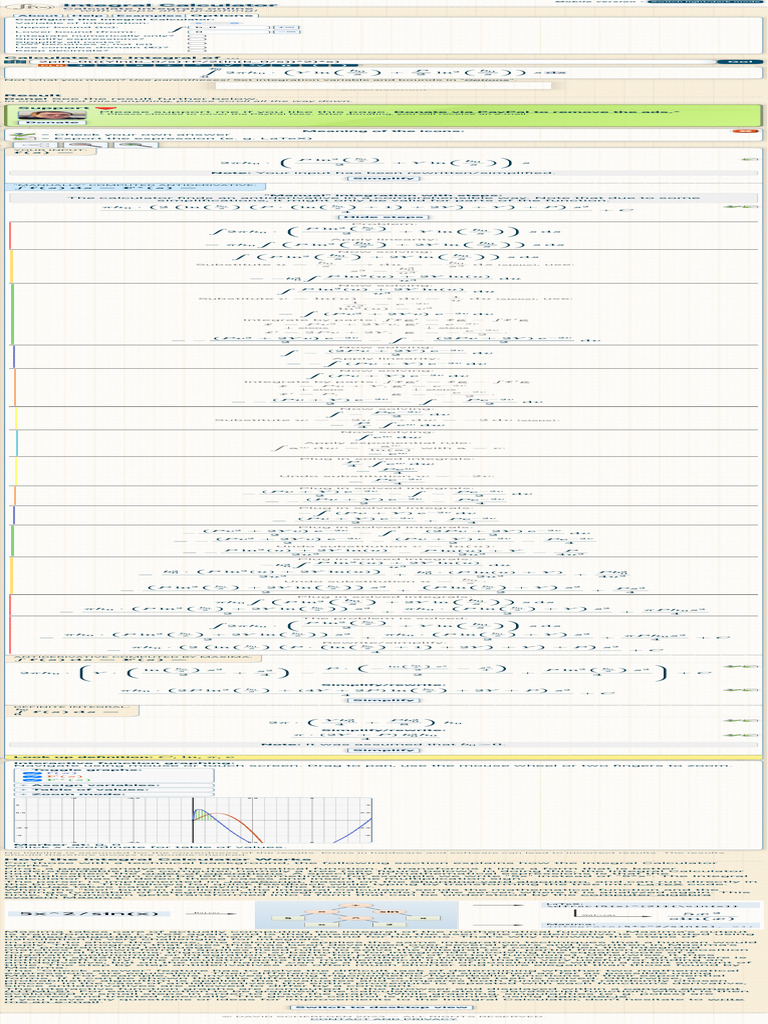Image resolution: width=768 pixels, height=1024 pixels.
Task: Click Simplify under the rewritten input note
Action: (383, 178)
